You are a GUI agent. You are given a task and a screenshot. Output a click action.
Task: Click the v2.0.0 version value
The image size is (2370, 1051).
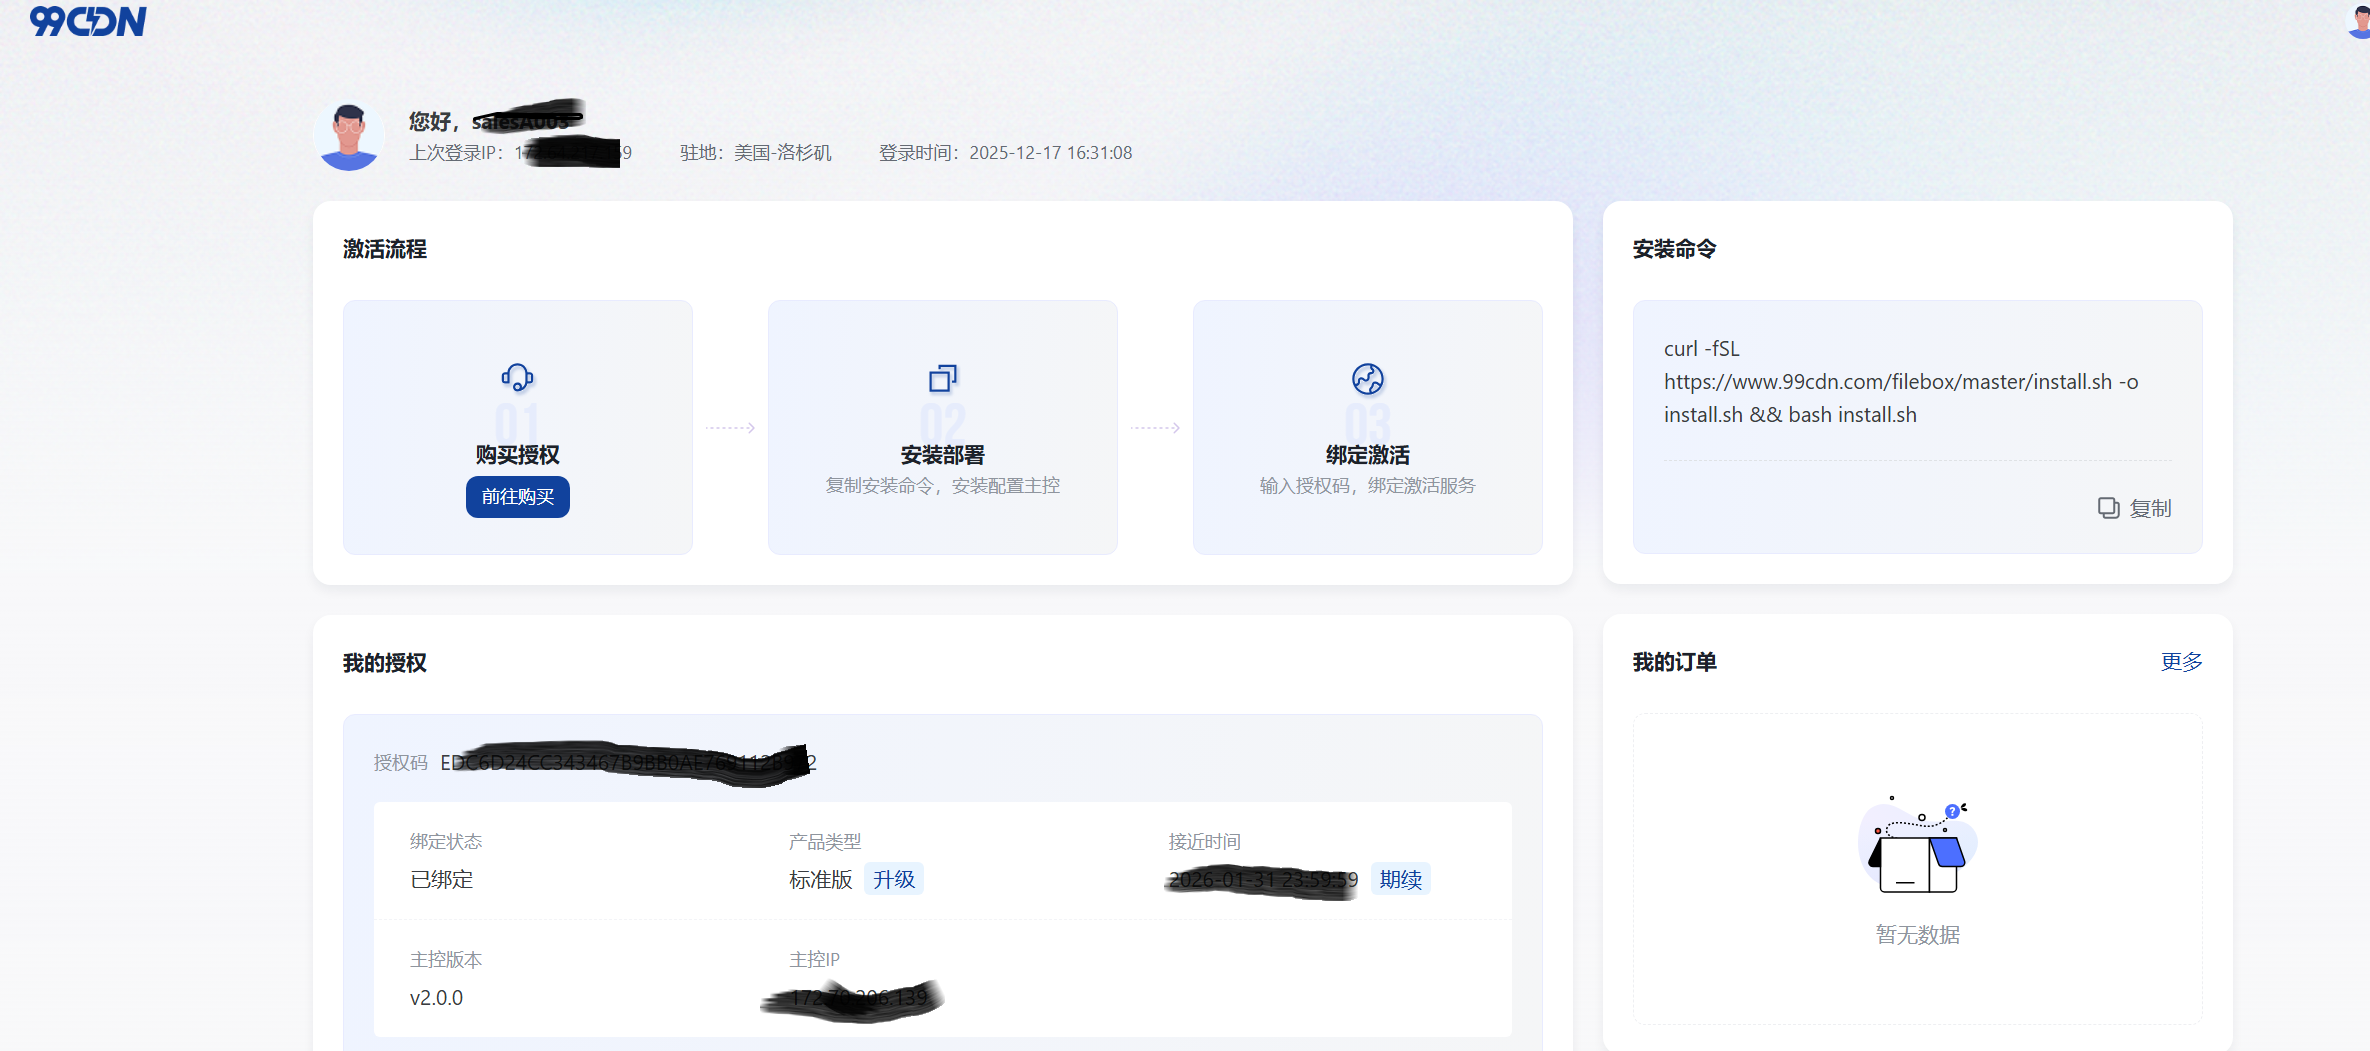tap(436, 998)
